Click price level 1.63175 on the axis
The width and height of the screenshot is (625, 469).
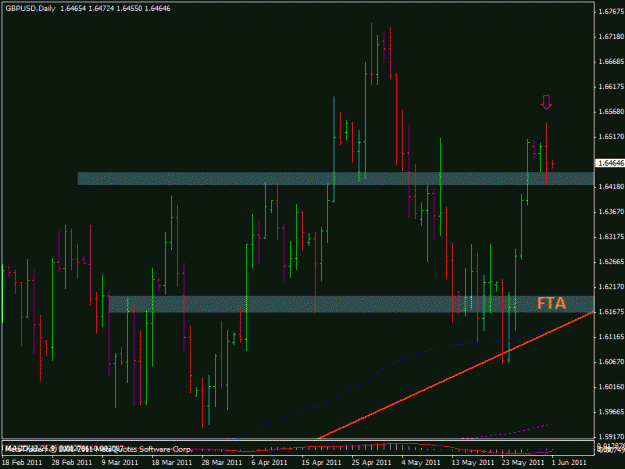[611, 237]
